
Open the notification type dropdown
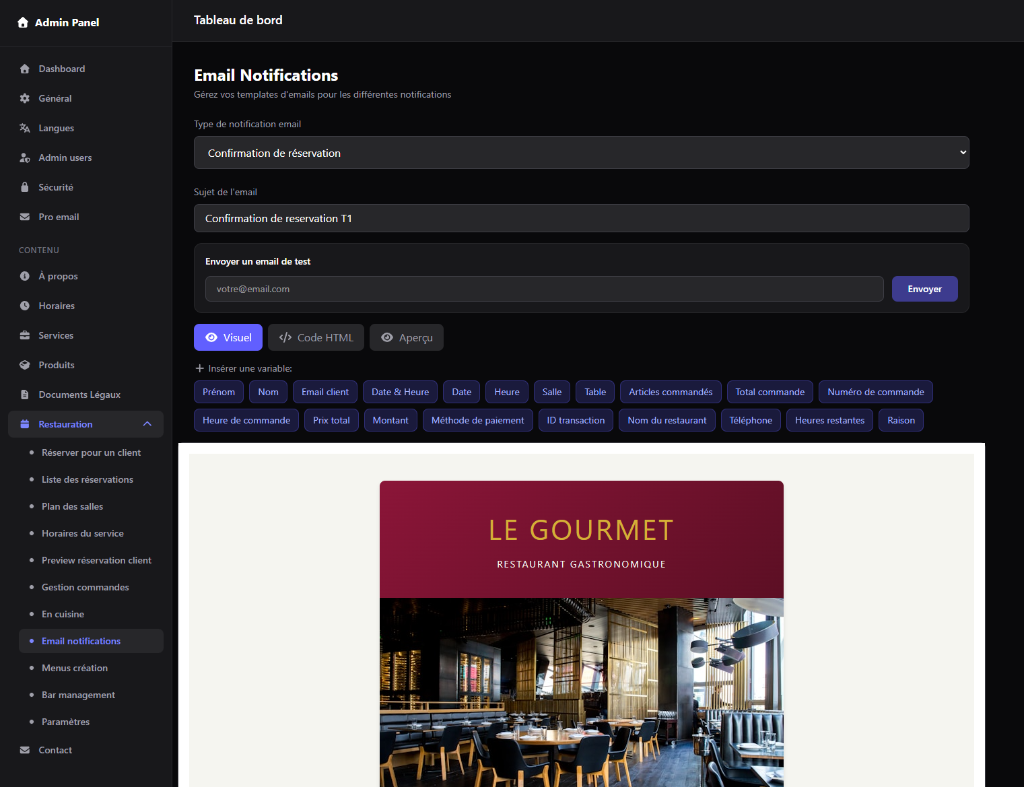point(581,152)
